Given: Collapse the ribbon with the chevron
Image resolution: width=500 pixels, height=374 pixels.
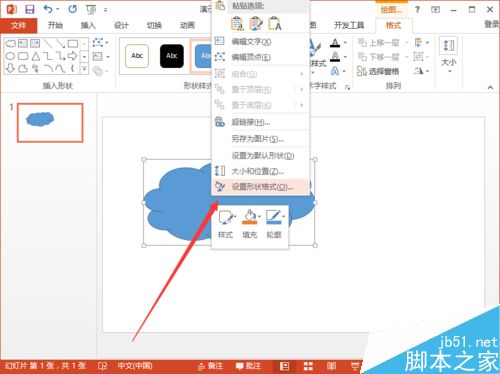Looking at the screenshot, I should coord(490,87).
